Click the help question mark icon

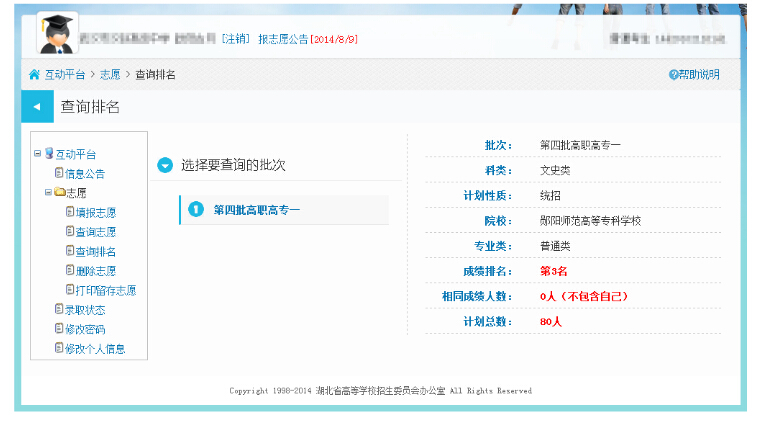pos(673,75)
